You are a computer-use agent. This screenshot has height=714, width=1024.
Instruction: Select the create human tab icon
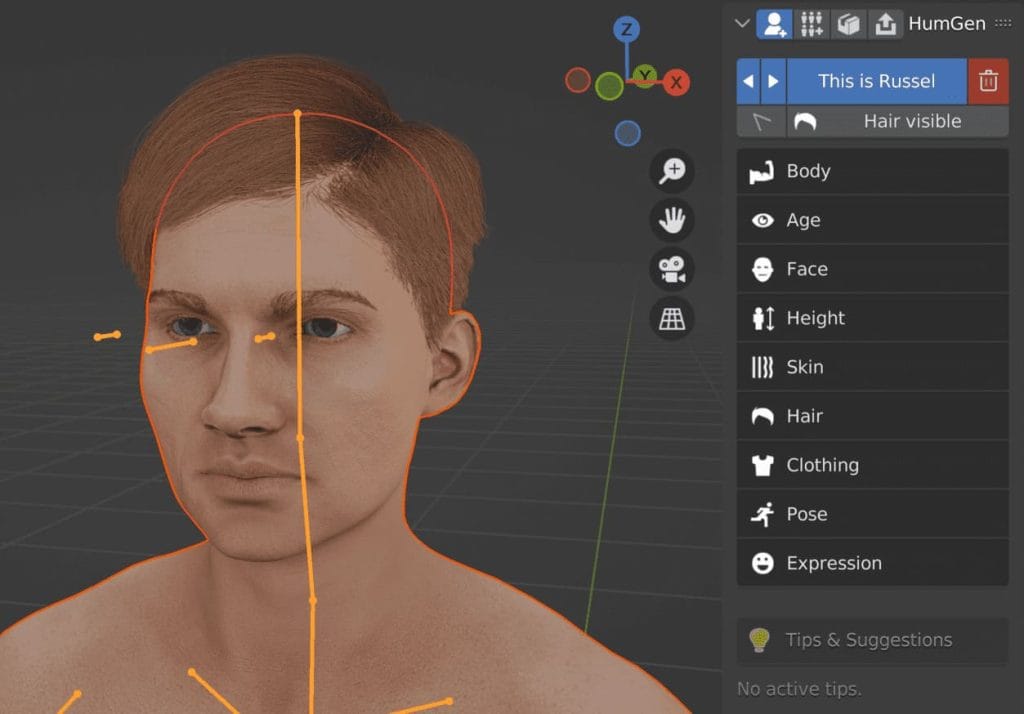coord(773,24)
